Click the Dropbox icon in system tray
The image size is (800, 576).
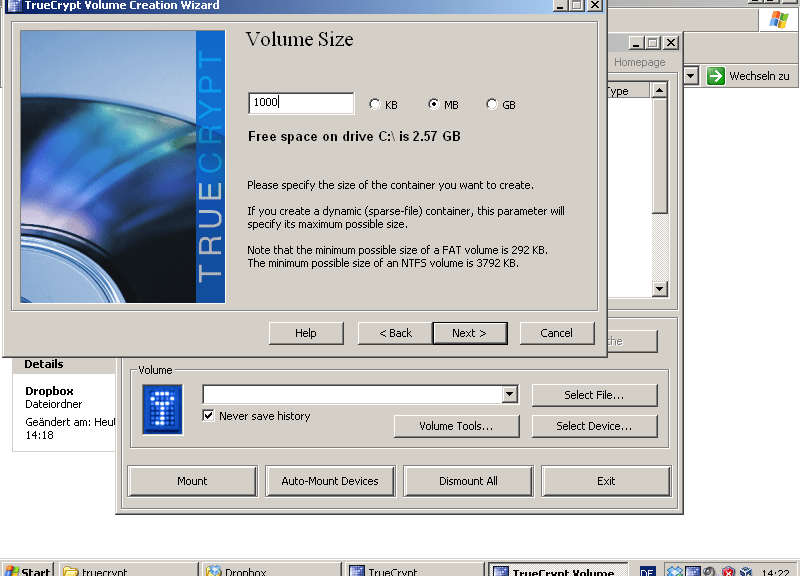click(x=674, y=571)
